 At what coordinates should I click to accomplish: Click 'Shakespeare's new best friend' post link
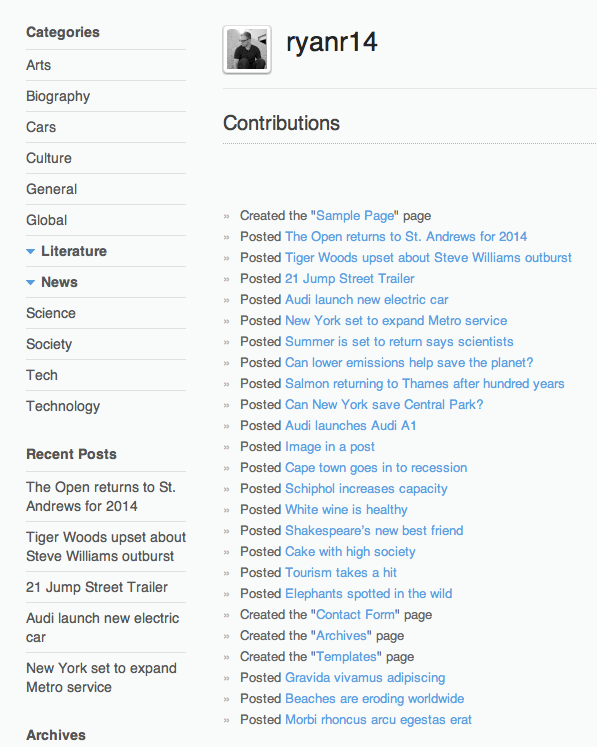[374, 531]
